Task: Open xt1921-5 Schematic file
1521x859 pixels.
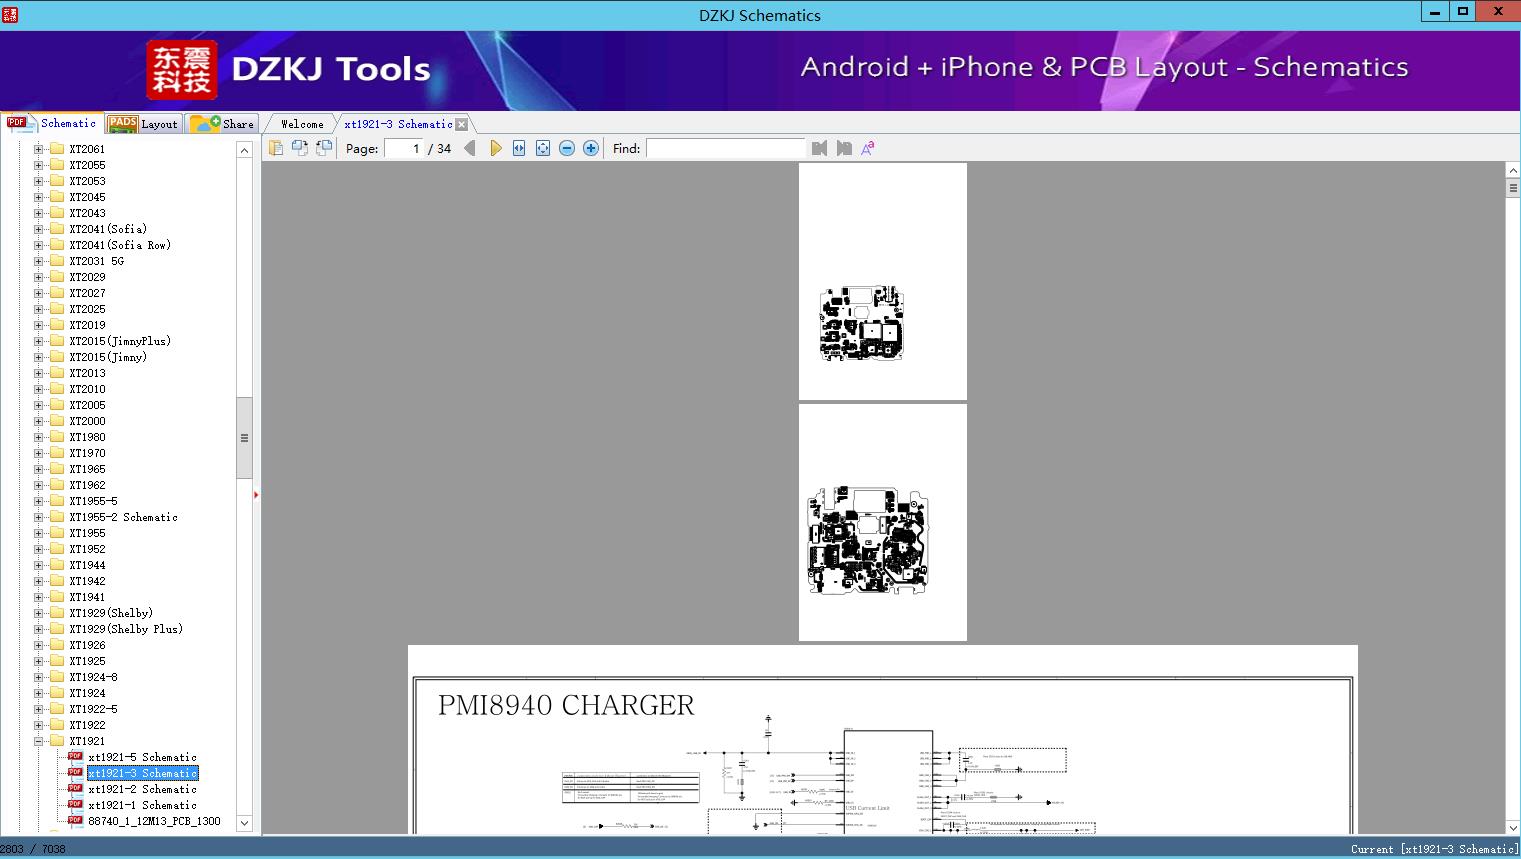Action: [x=142, y=757]
